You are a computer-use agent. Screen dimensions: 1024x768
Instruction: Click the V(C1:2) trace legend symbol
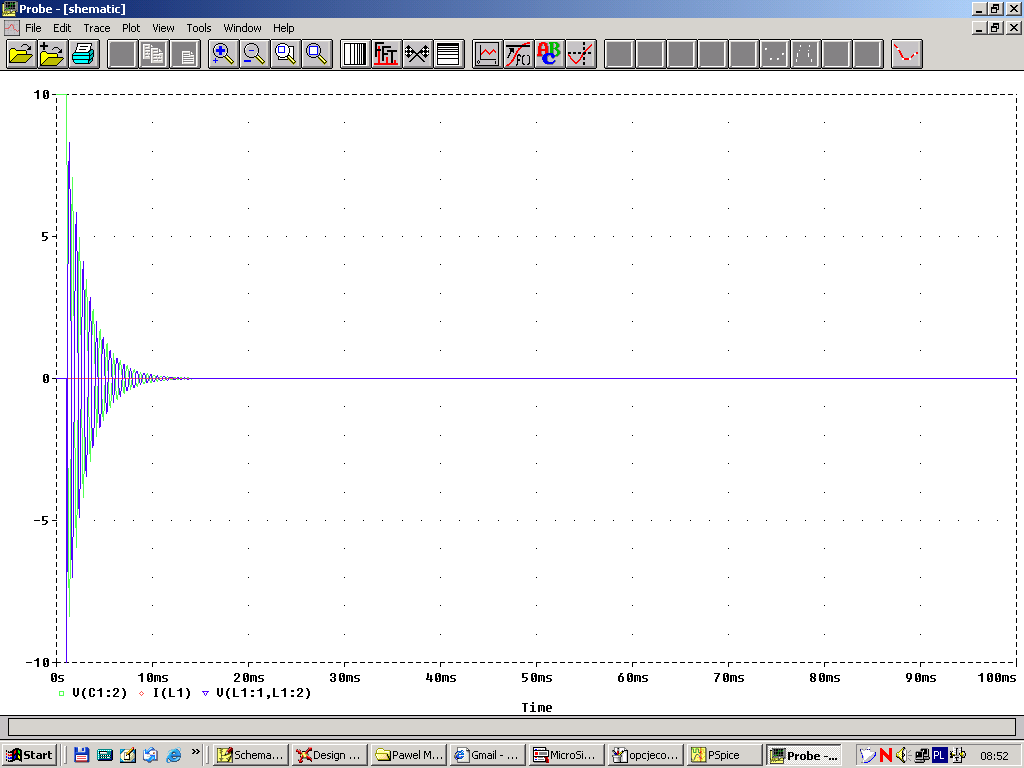[x=61, y=693]
